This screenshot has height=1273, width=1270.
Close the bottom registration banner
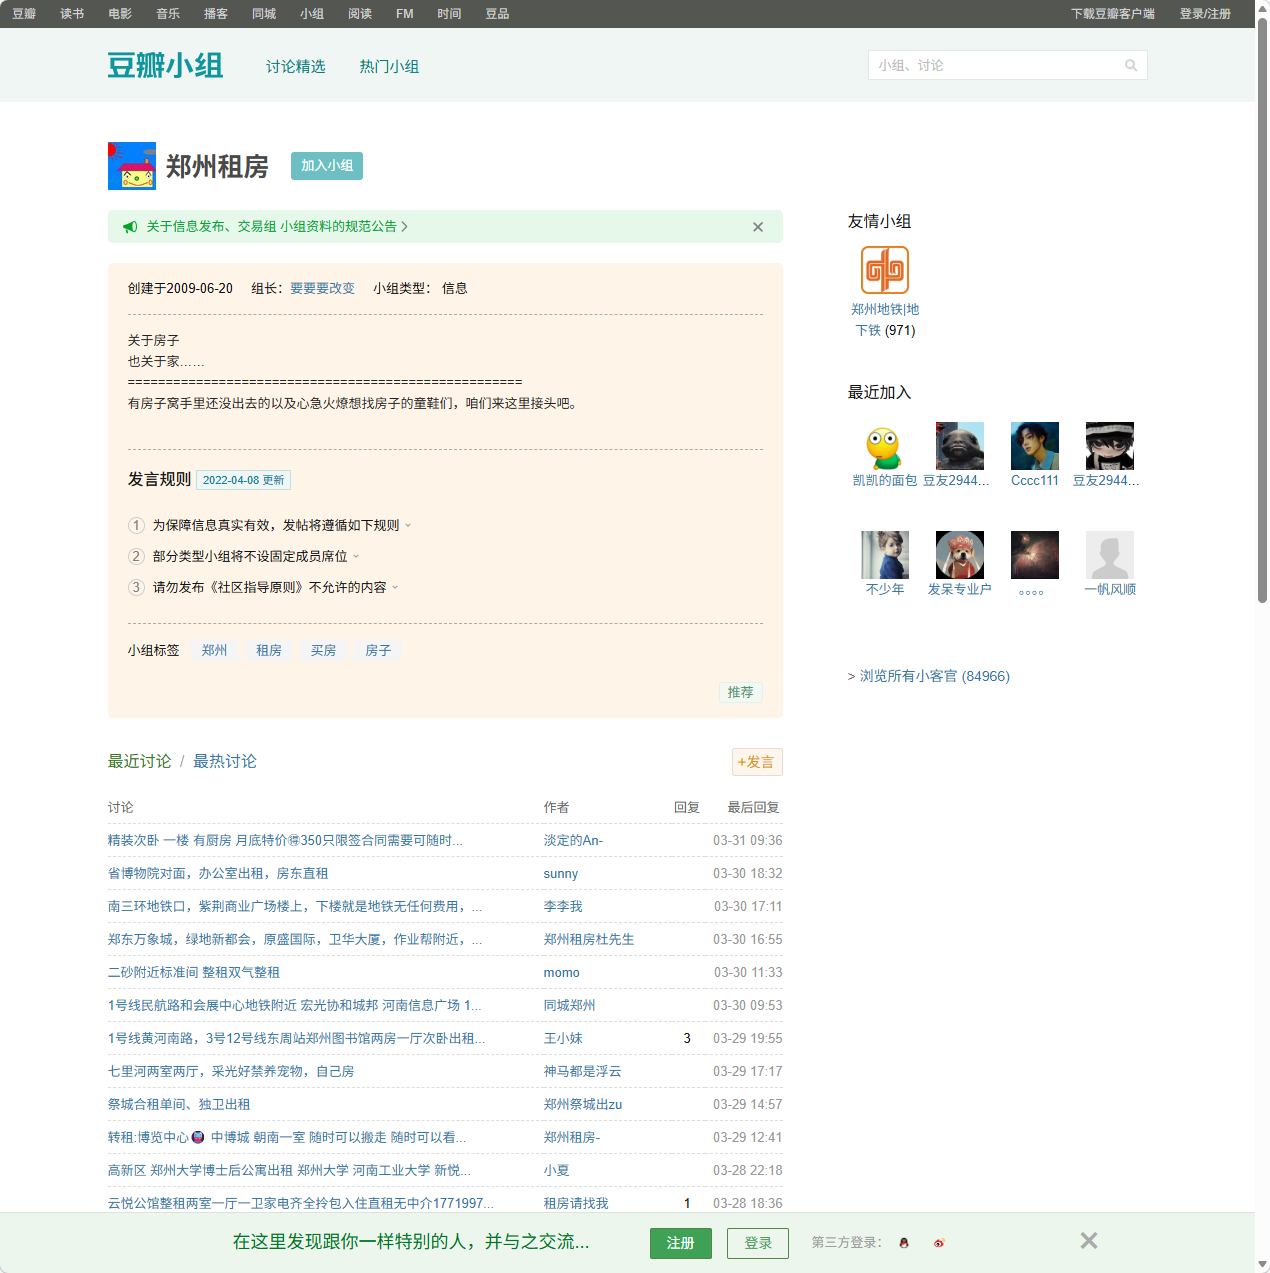point(1089,1241)
